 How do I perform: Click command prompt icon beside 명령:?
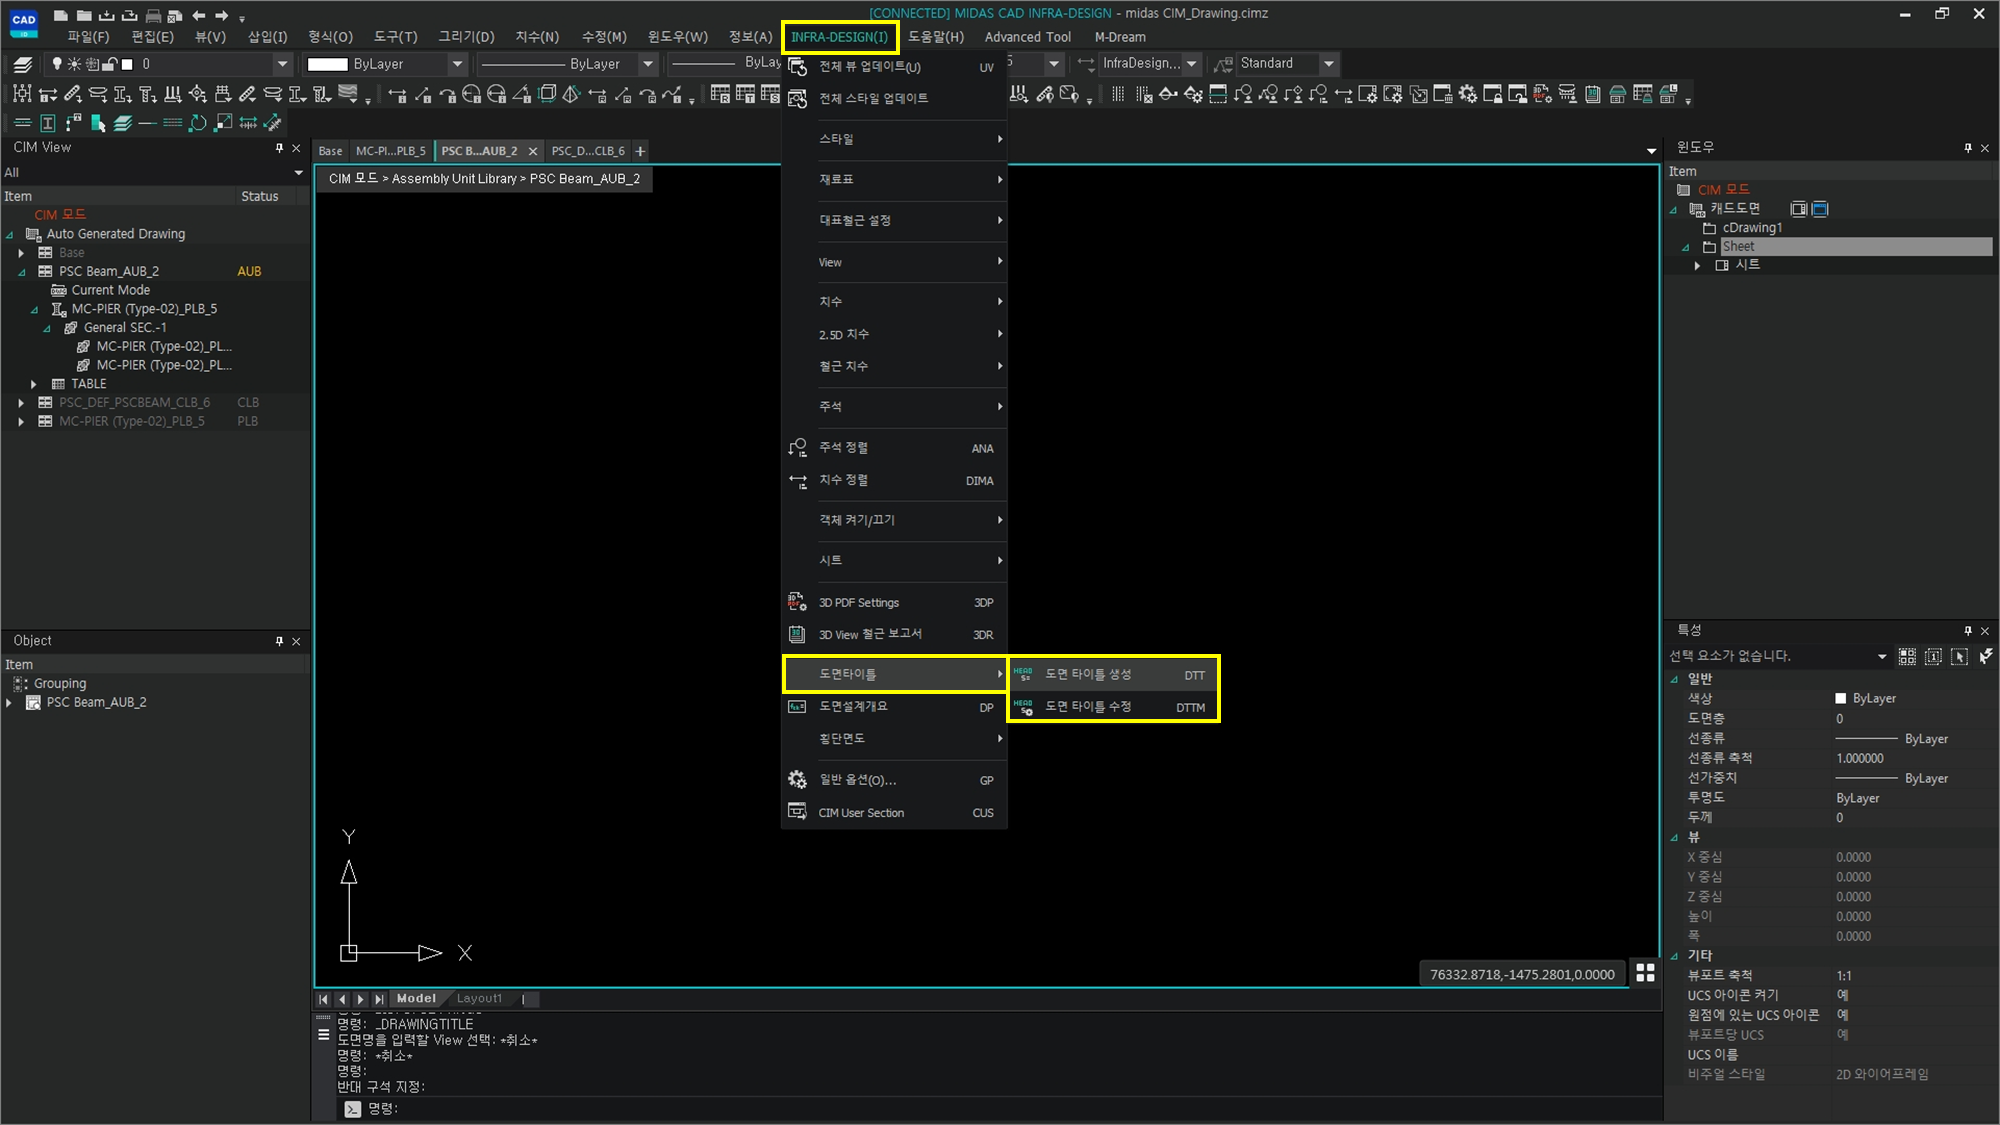pos(352,1108)
